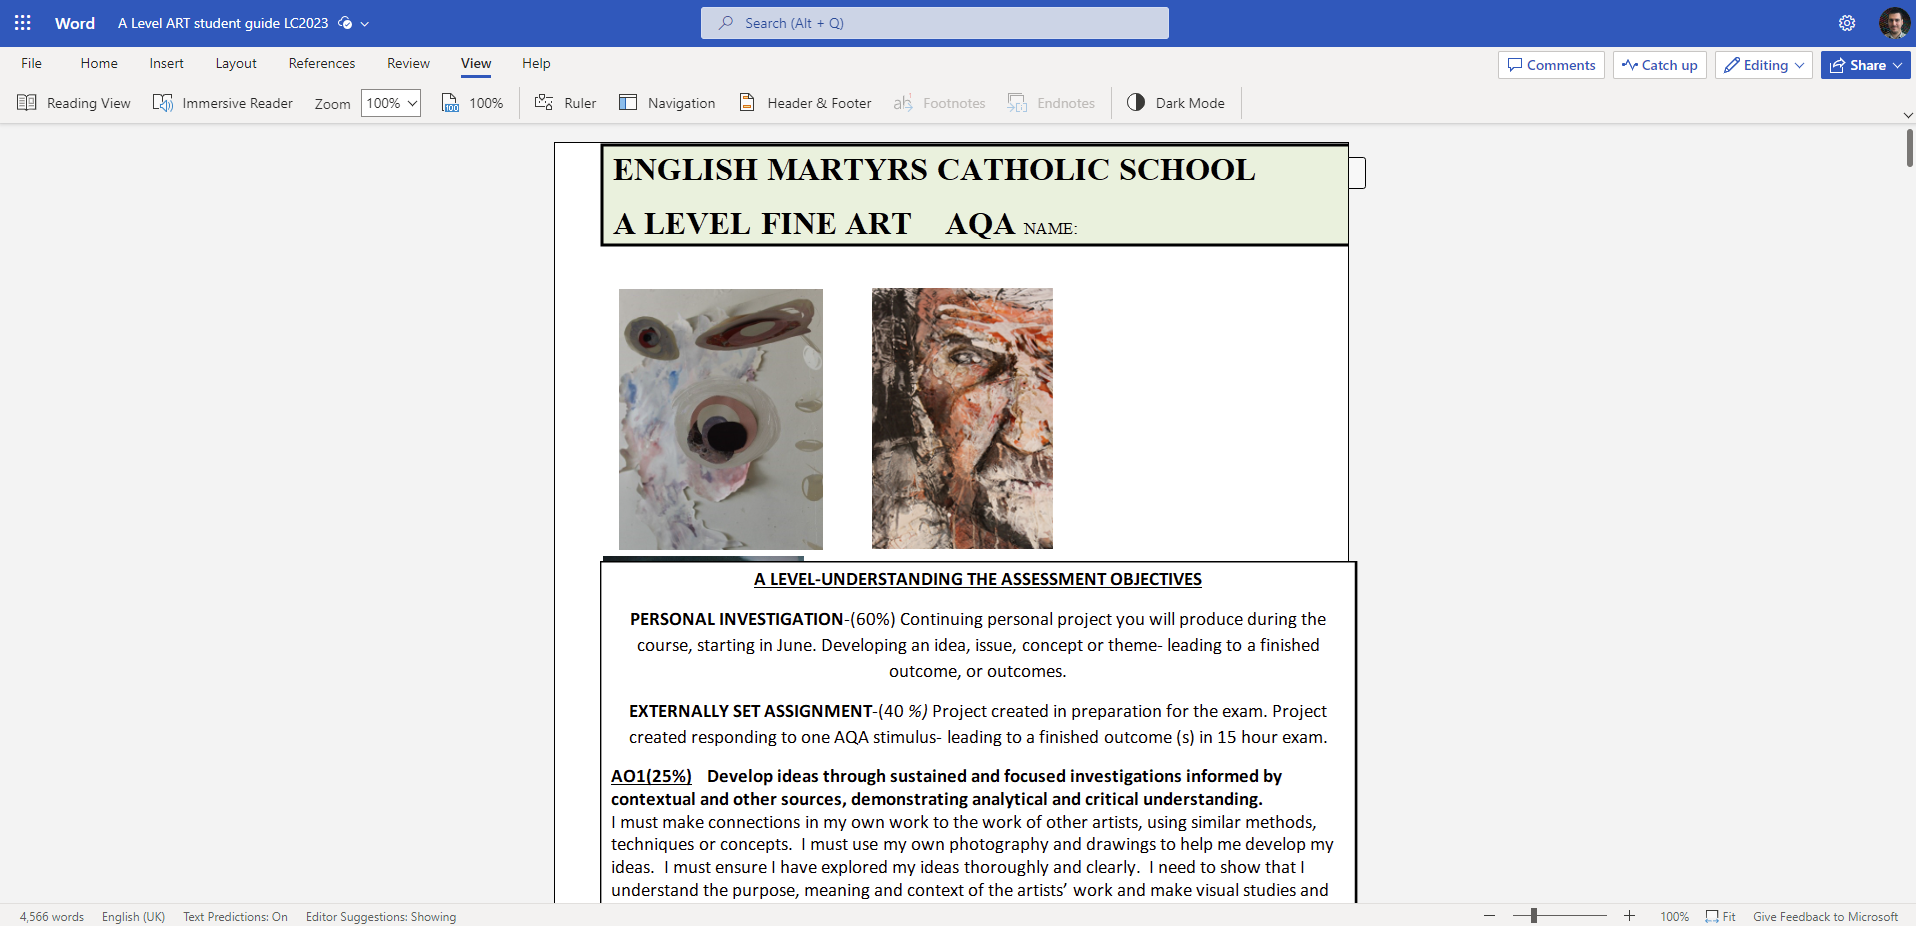
Task: Launch Immersive Reader
Action: 223,103
